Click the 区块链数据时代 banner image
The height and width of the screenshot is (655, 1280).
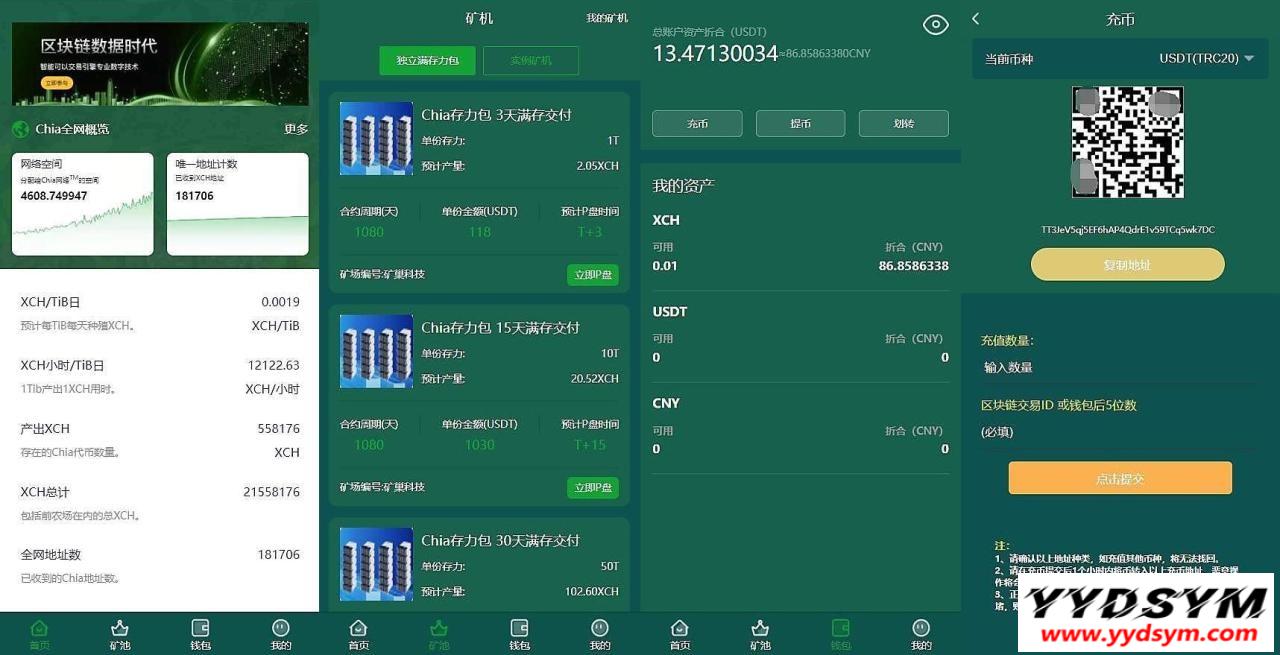point(160,64)
